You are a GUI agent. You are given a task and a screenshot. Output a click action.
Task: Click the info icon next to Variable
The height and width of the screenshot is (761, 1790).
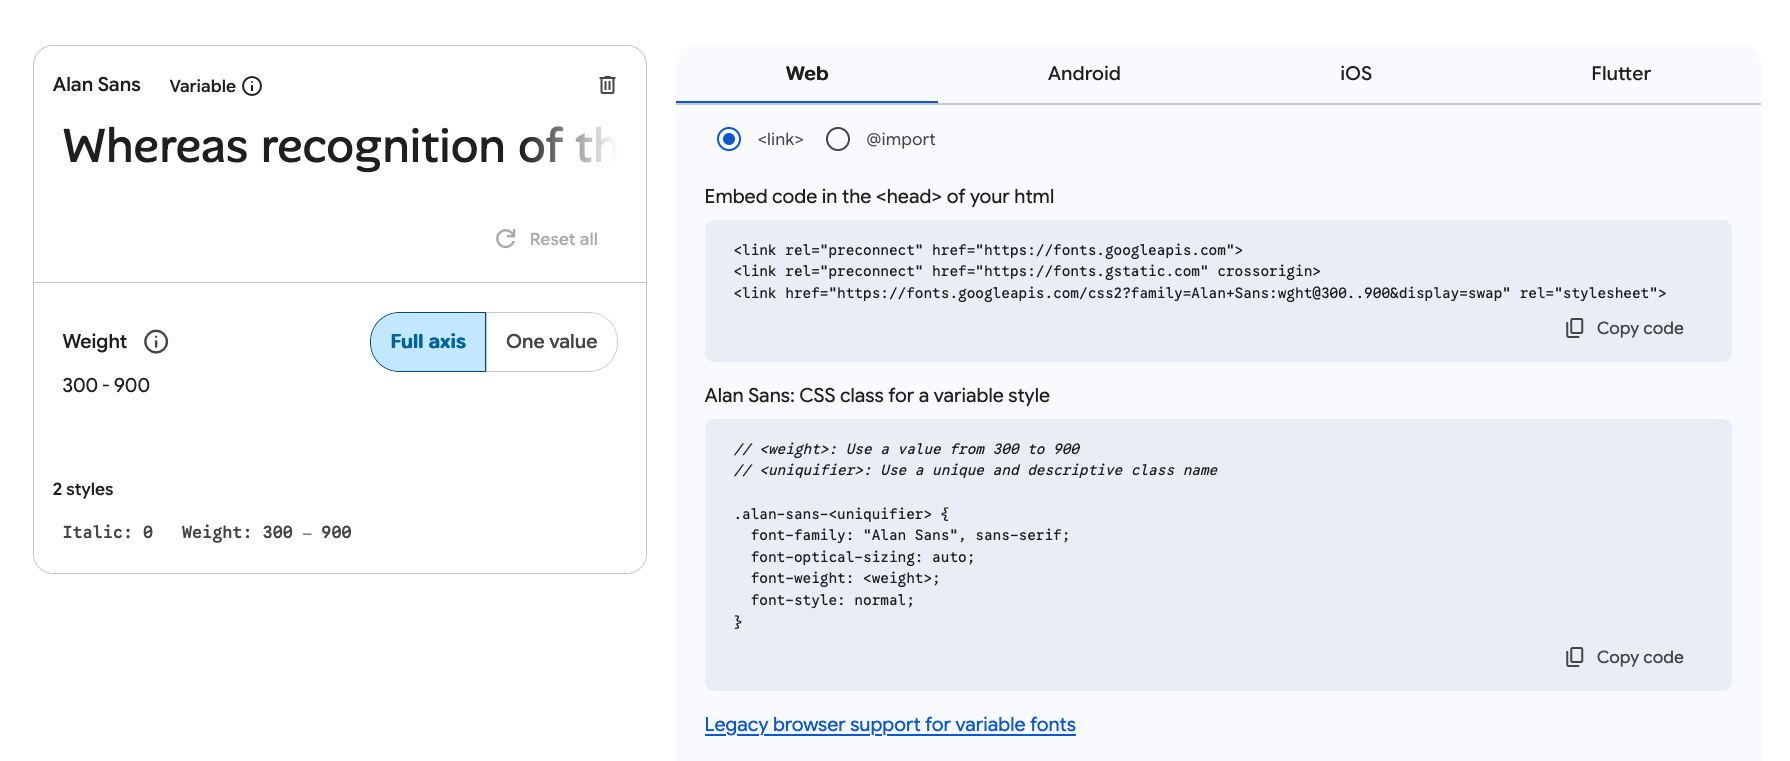[x=252, y=86]
